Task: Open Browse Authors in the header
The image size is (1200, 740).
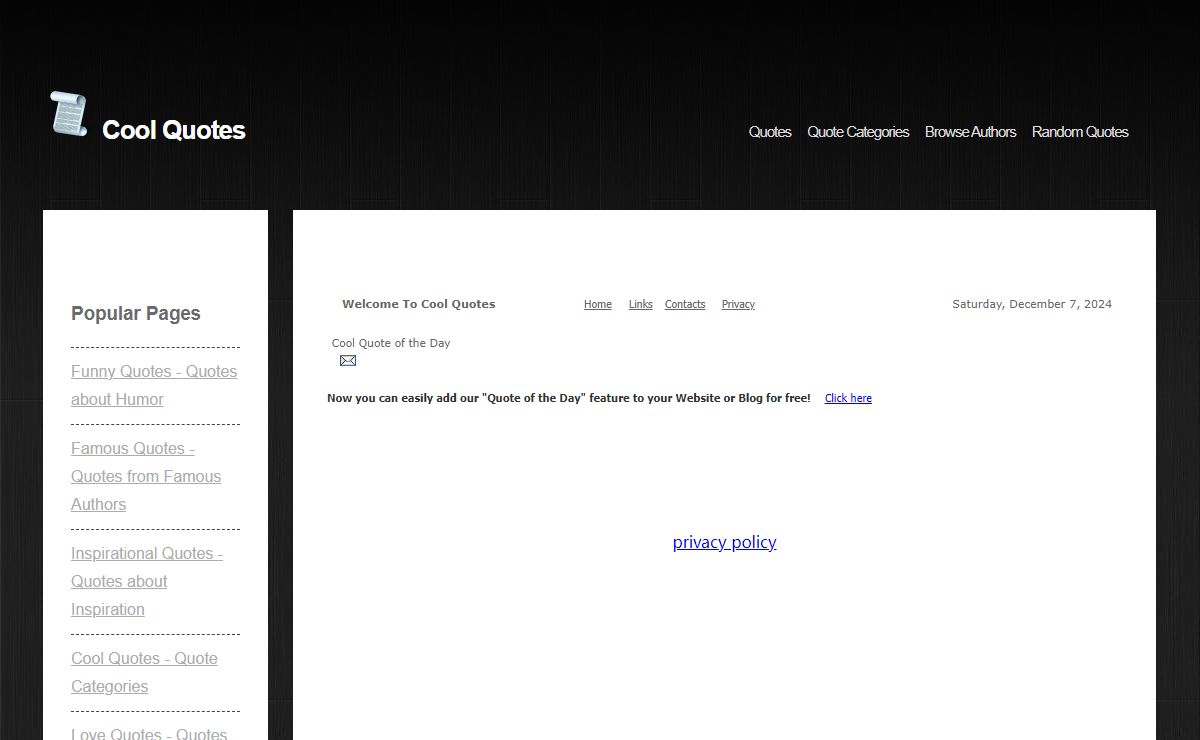Action: tap(969, 132)
